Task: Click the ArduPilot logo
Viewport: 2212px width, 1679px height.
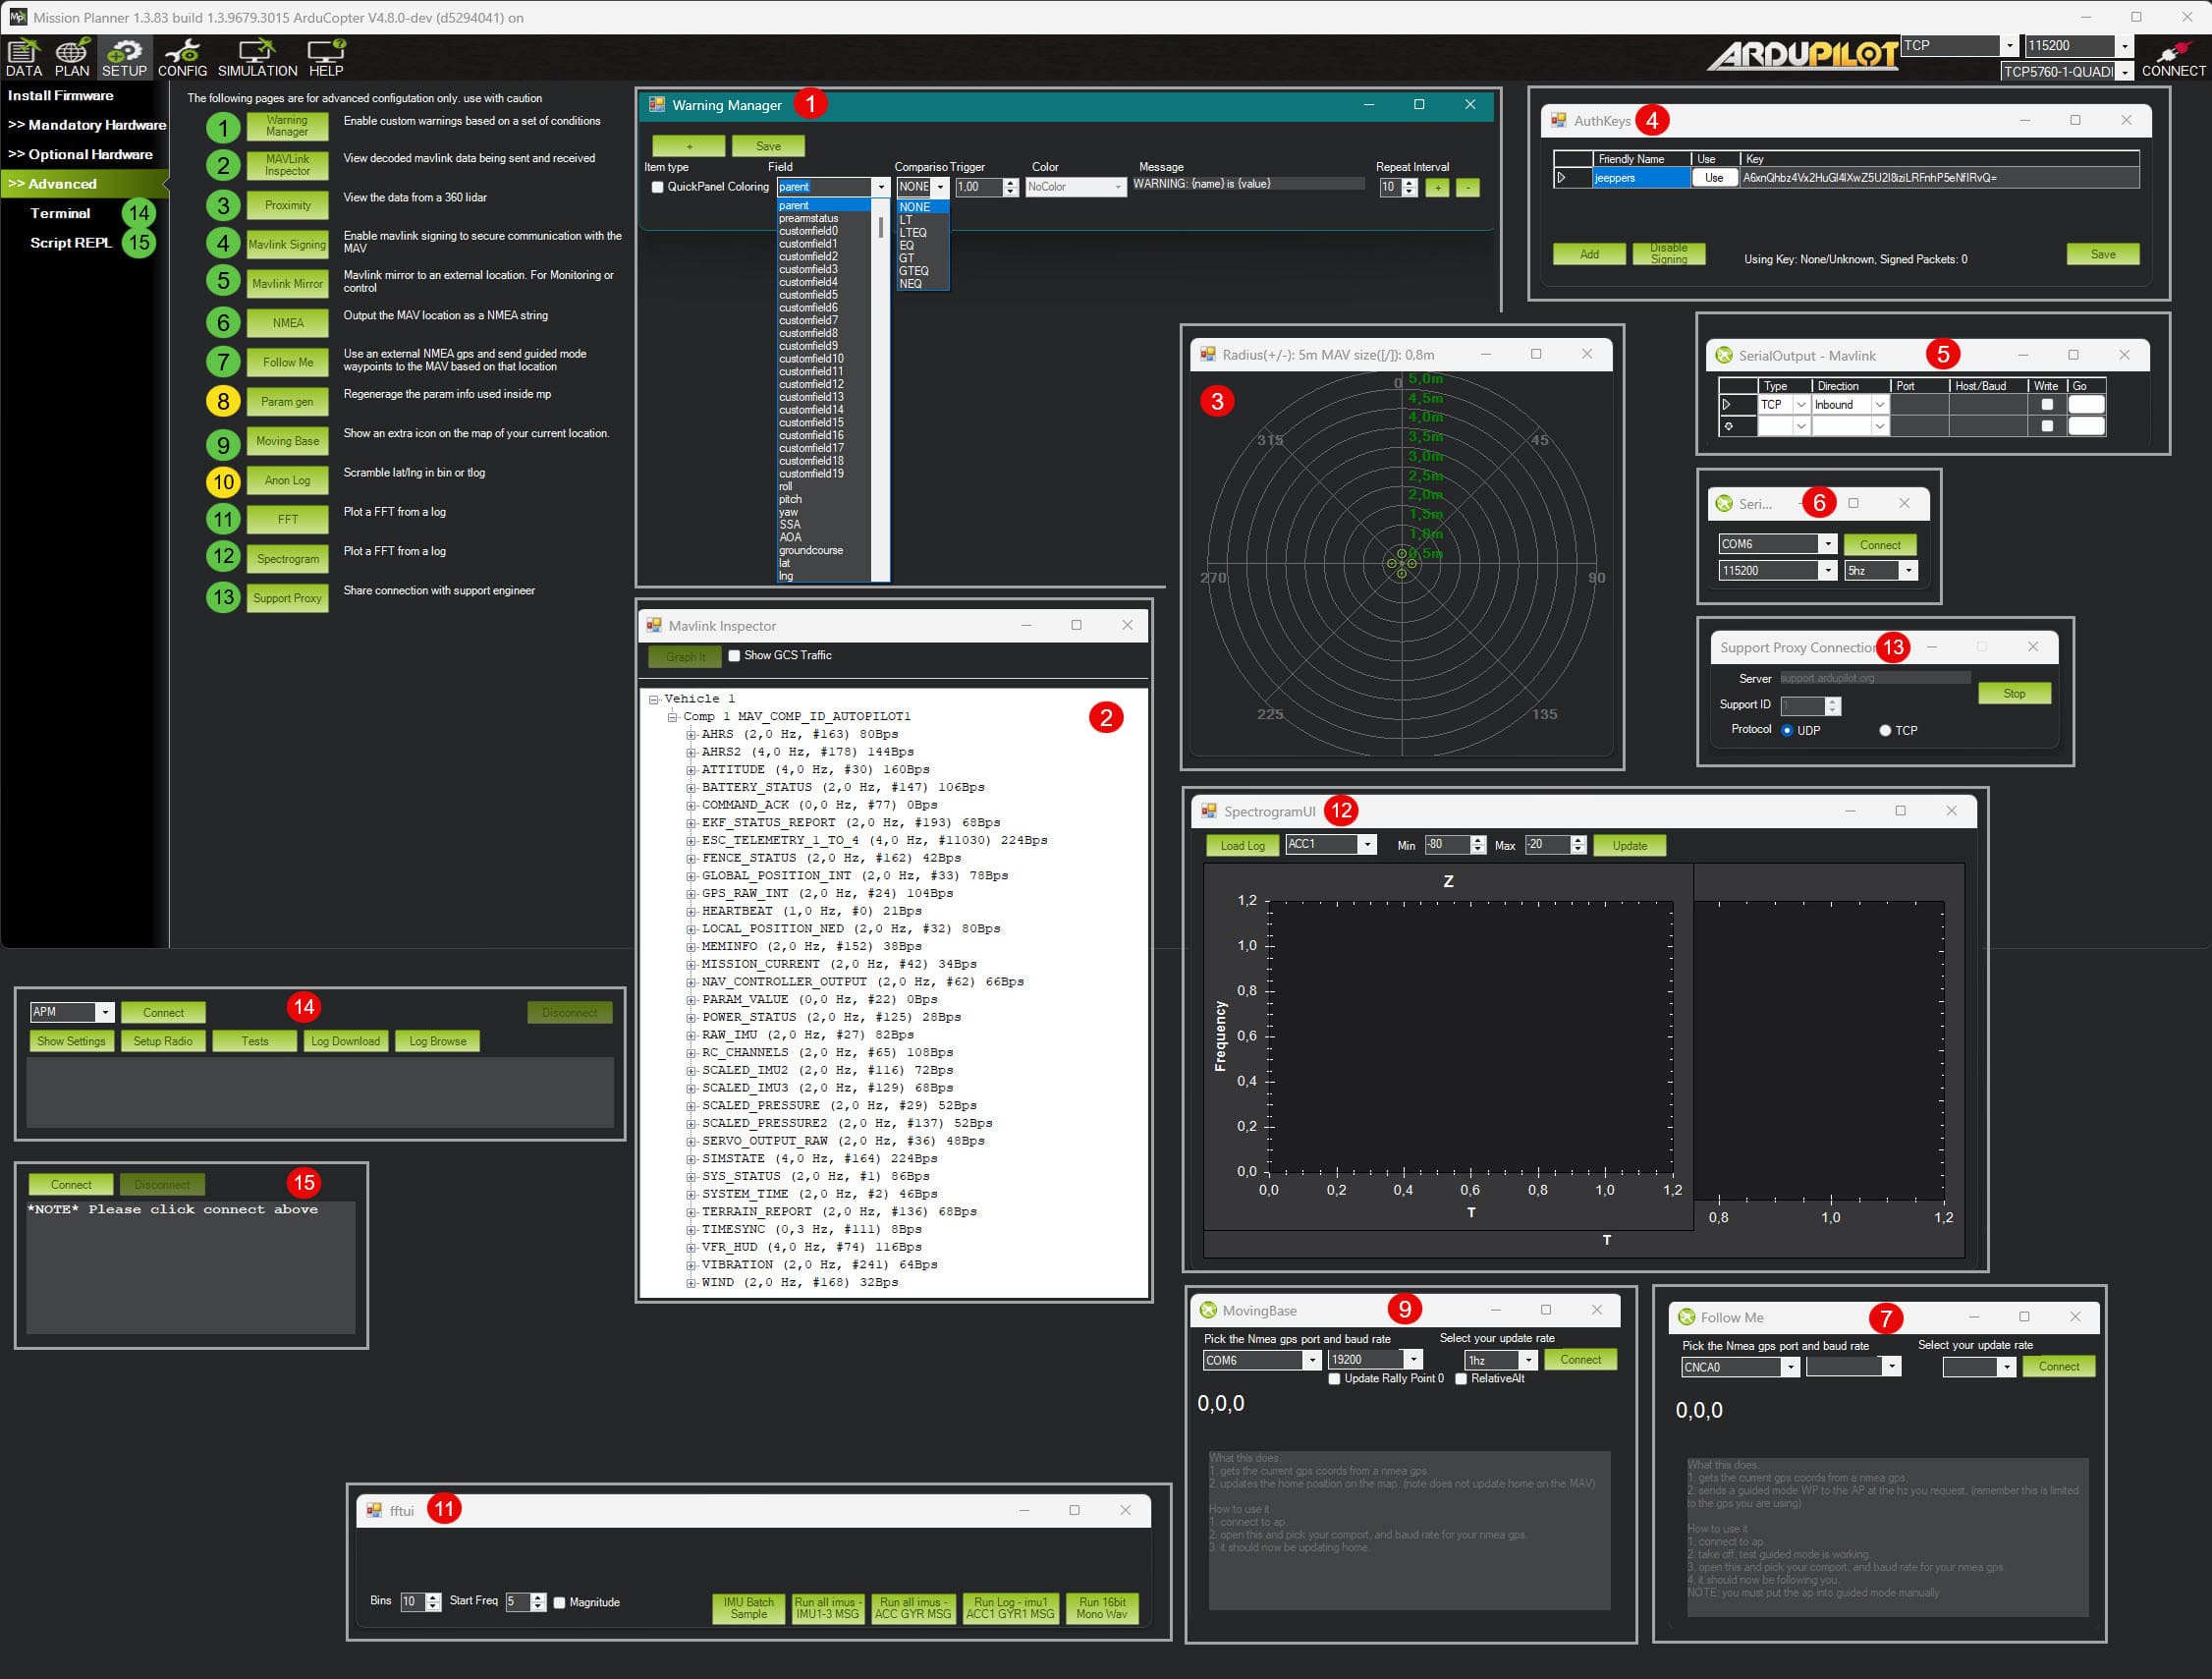Action: tap(1801, 56)
